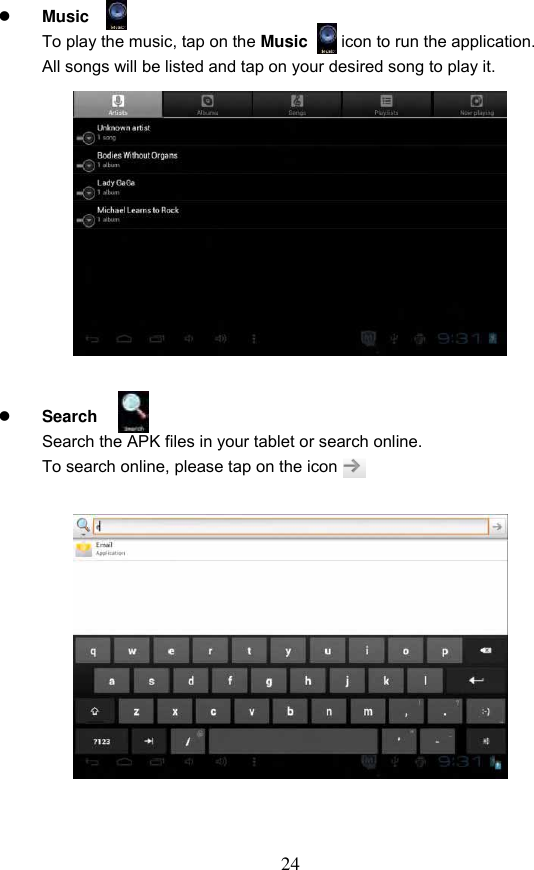Tap the tab key on keyboard
Image resolution: width=534 pixels, height=870 pixels.
pos(149,741)
